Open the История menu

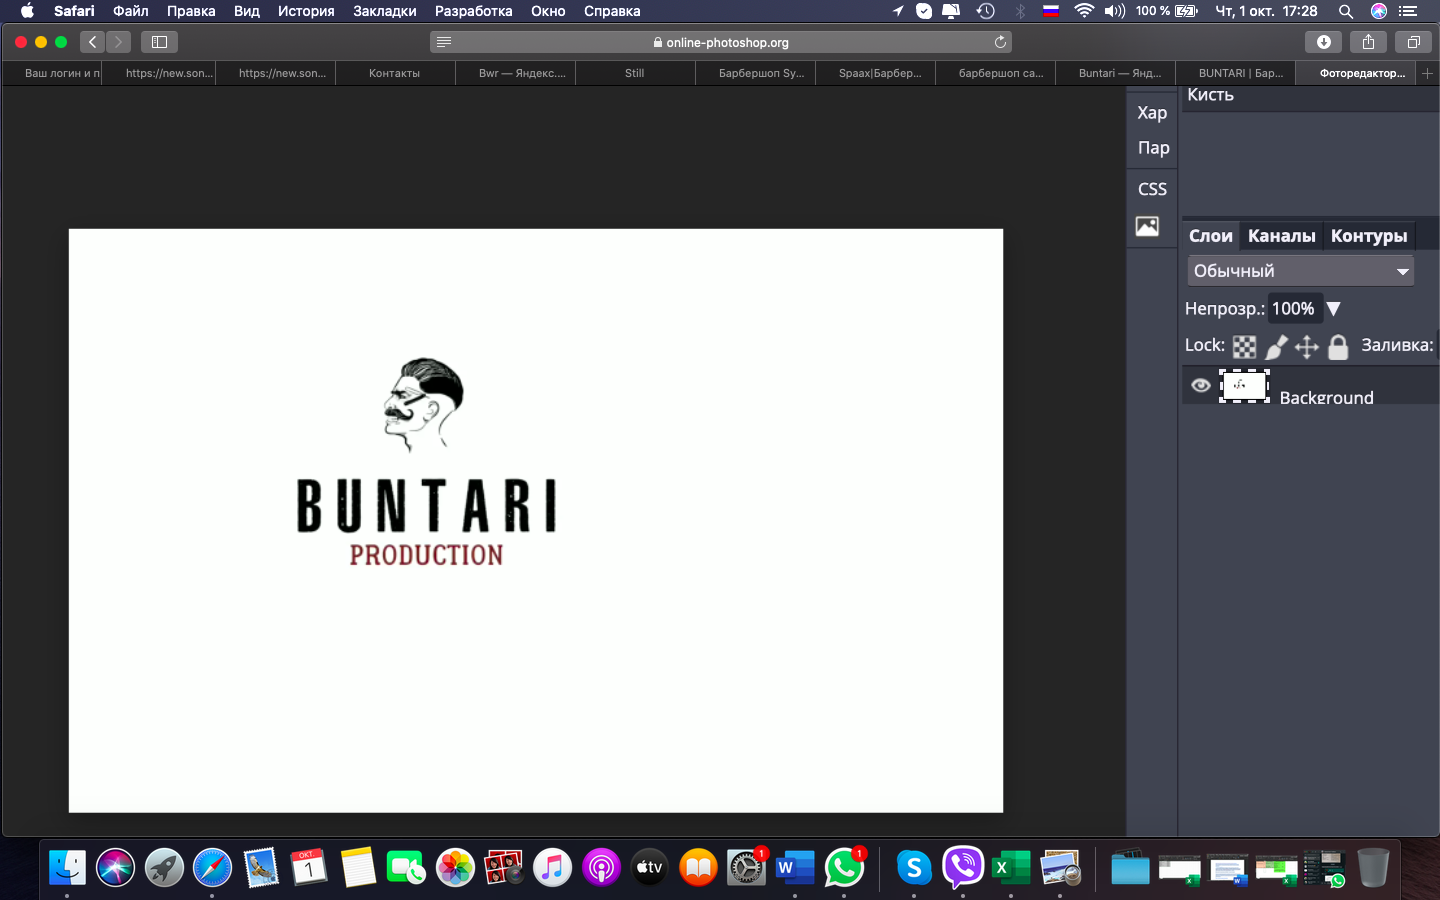tap(306, 11)
